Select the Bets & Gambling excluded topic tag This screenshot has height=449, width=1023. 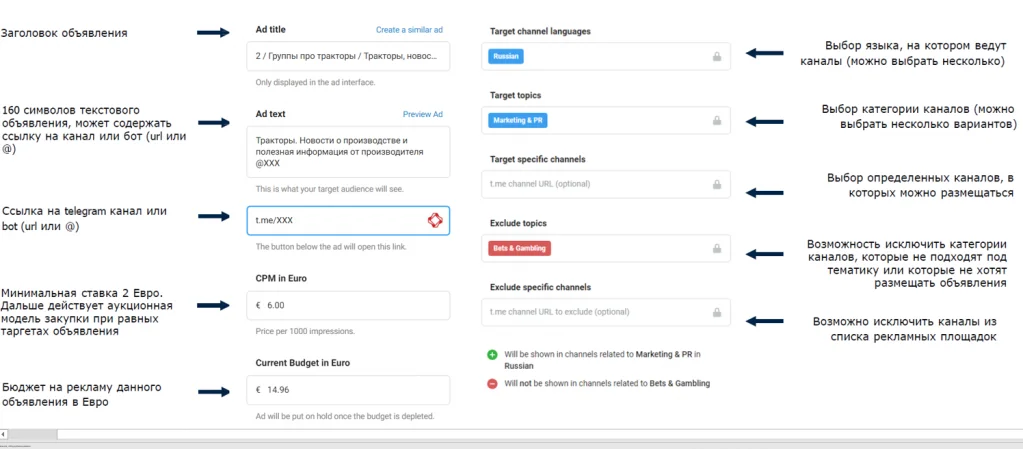[519, 248]
